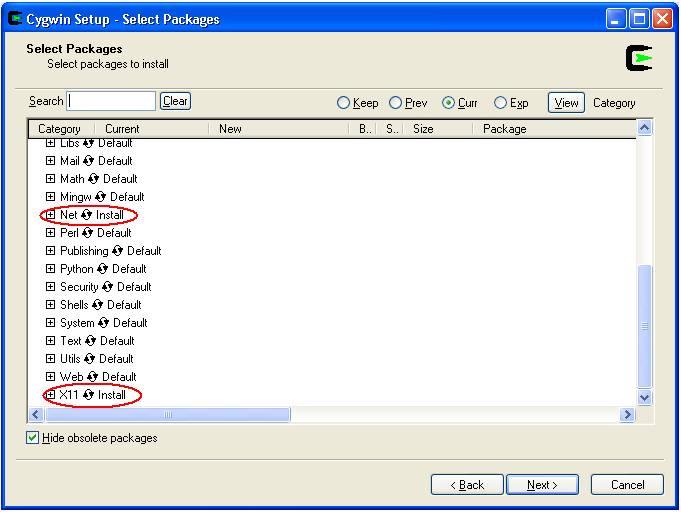This screenshot has height=512, width=681.
Task: Expand the System category
Action: point(50,323)
